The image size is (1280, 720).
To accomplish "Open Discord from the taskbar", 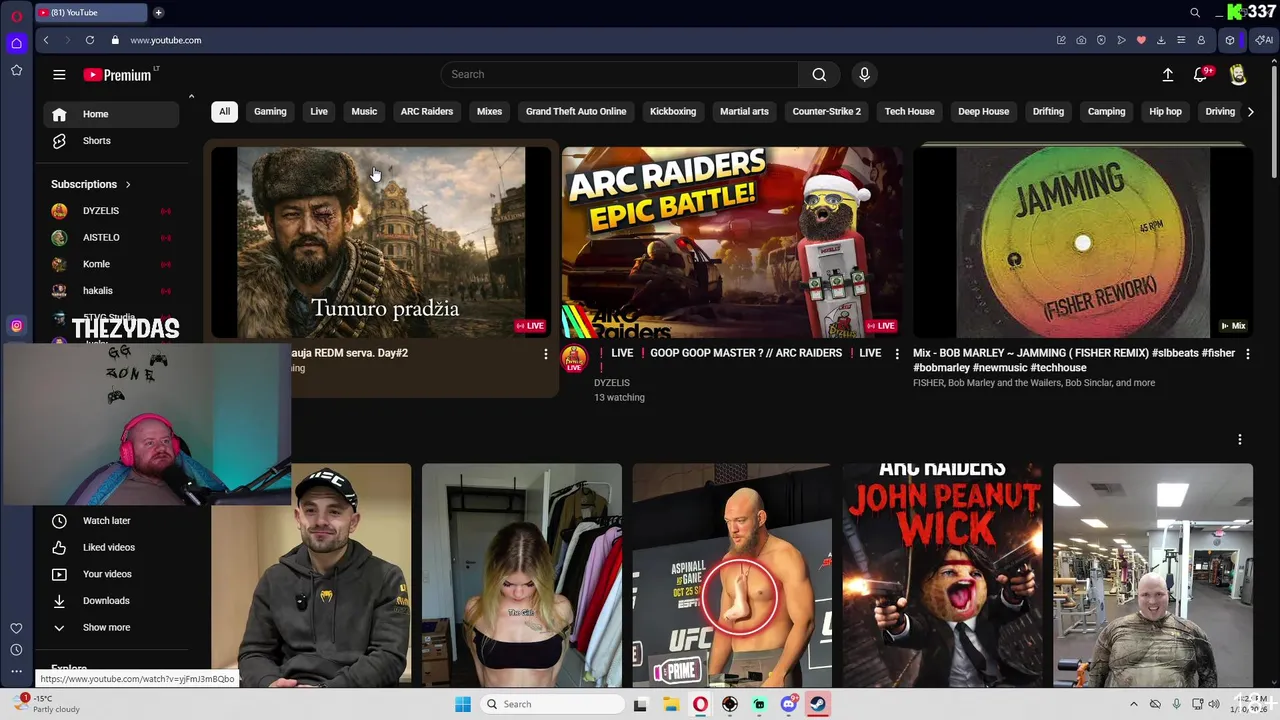I will [789, 704].
